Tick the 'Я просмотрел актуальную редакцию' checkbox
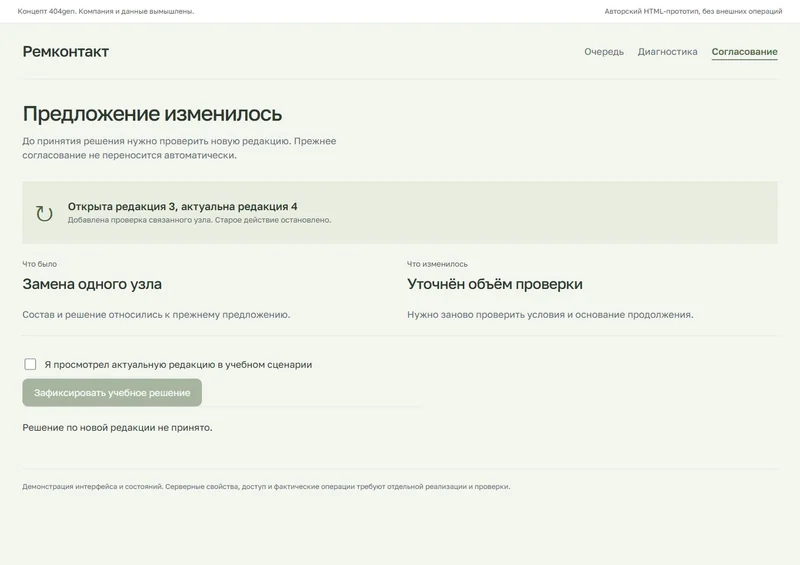The height and width of the screenshot is (565, 800). click(x=30, y=364)
